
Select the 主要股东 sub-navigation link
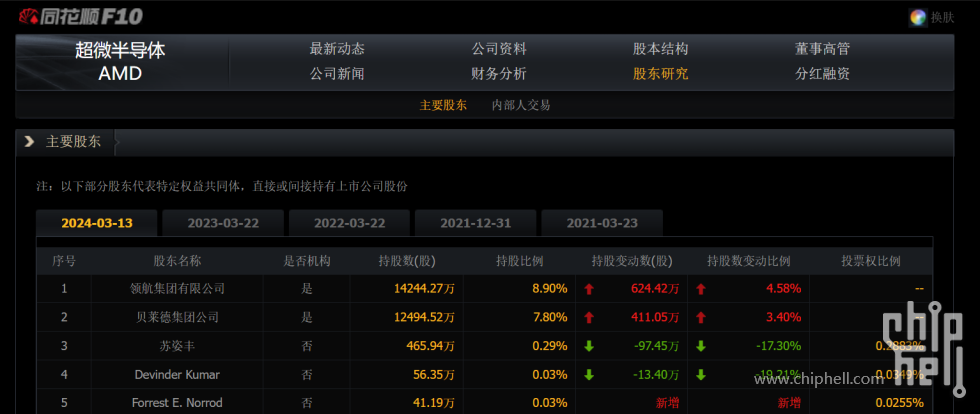pyautogui.click(x=443, y=105)
